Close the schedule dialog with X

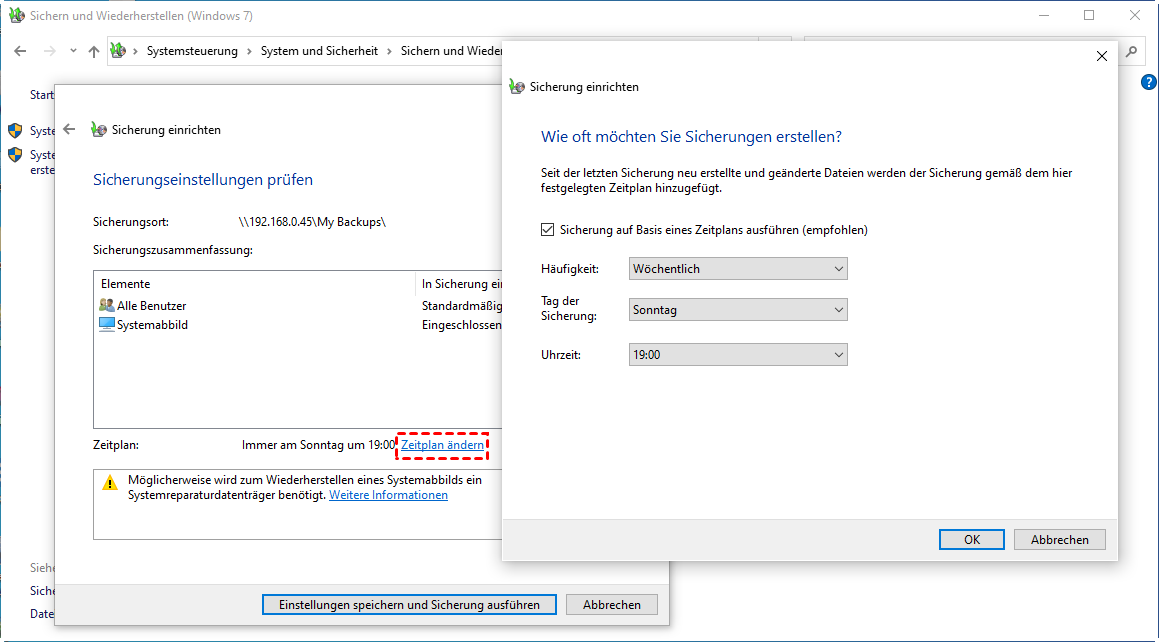click(x=1102, y=56)
